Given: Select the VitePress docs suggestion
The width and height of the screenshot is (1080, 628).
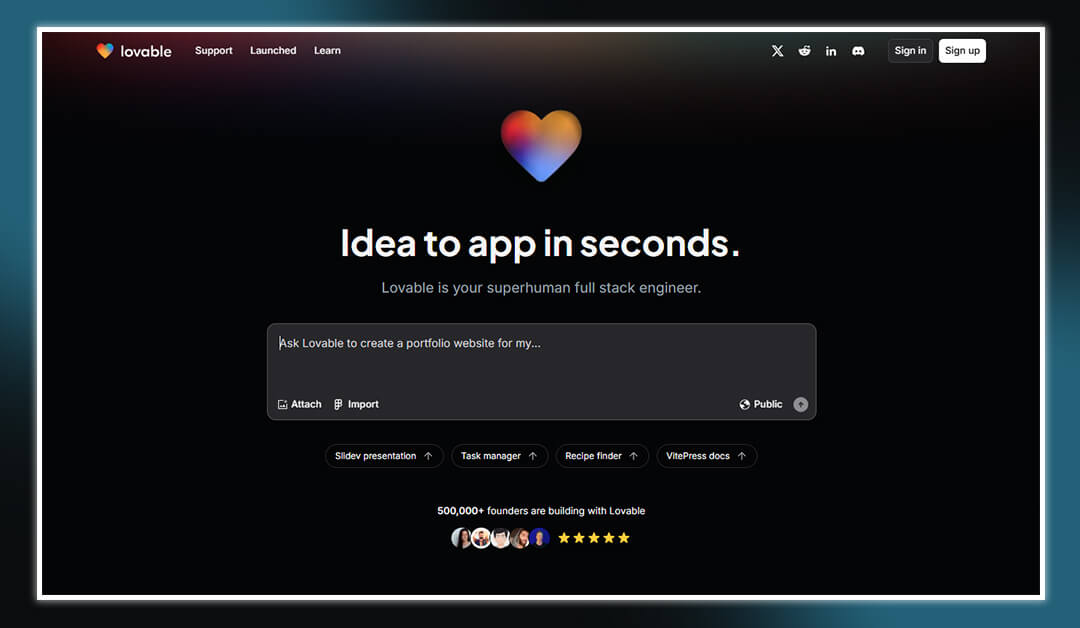Looking at the screenshot, I should tap(706, 456).
